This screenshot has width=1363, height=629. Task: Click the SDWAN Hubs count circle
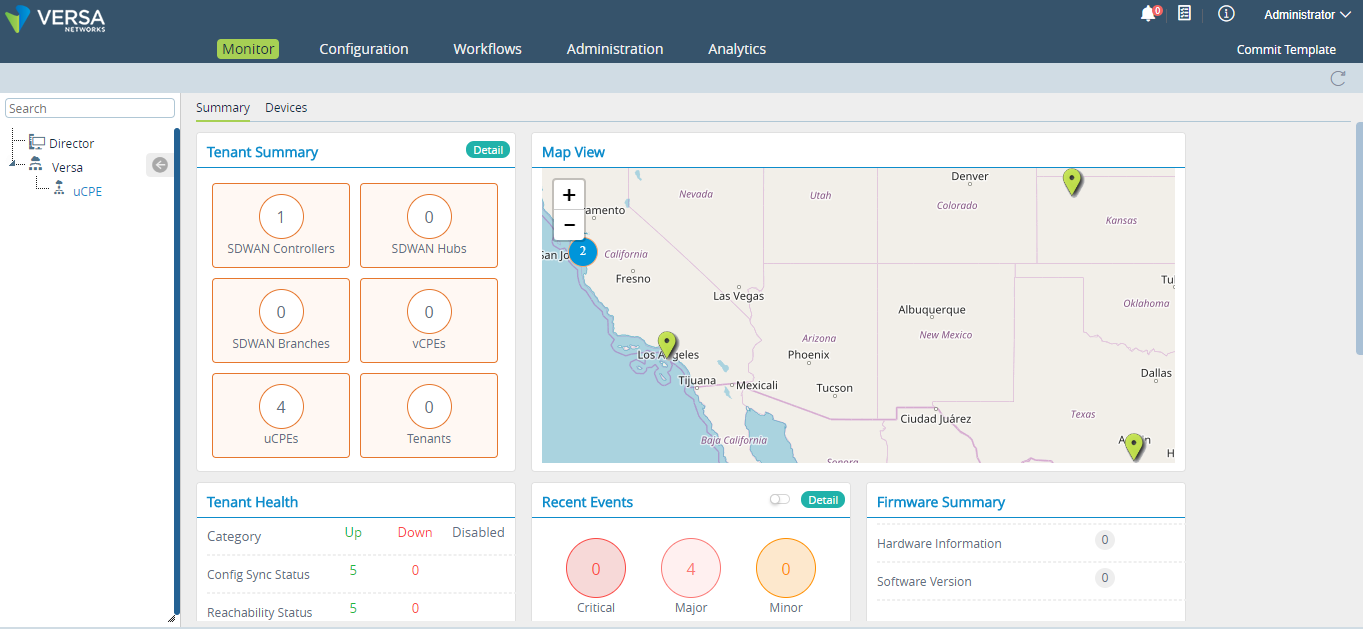(x=429, y=217)
